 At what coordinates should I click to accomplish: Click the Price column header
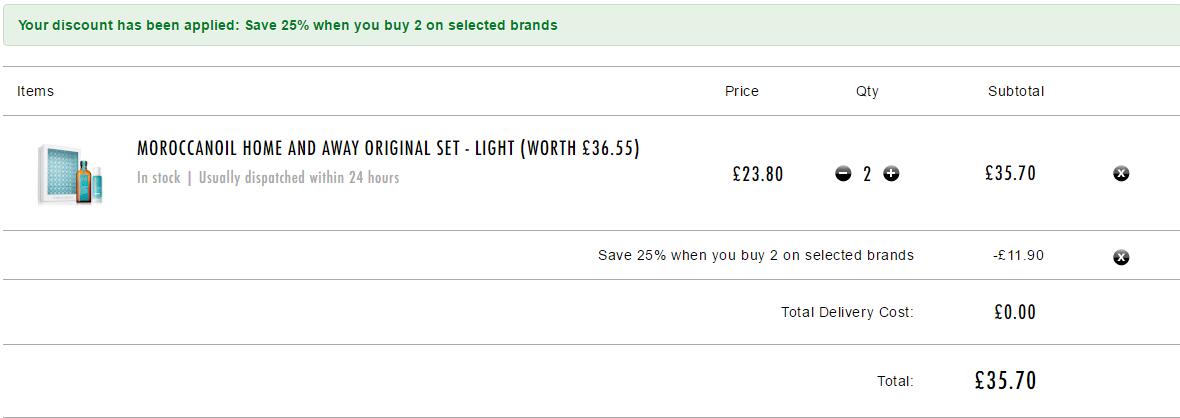pyautogui.click(x=741, y=91)
